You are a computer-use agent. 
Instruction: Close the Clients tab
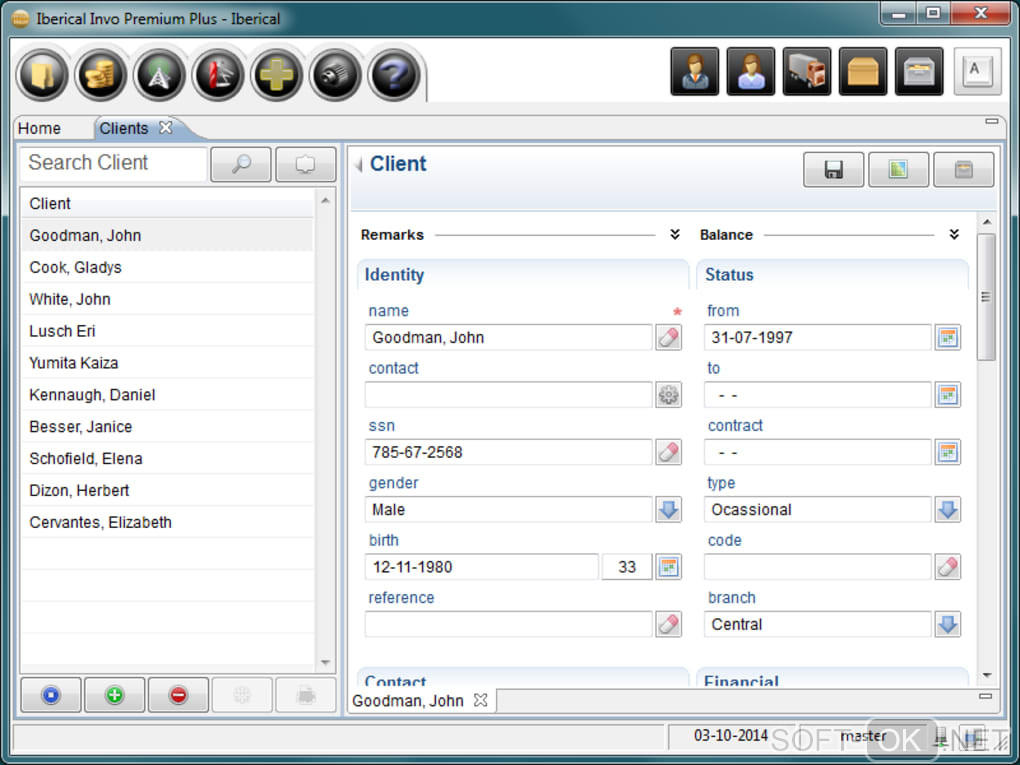click(166, 128)
